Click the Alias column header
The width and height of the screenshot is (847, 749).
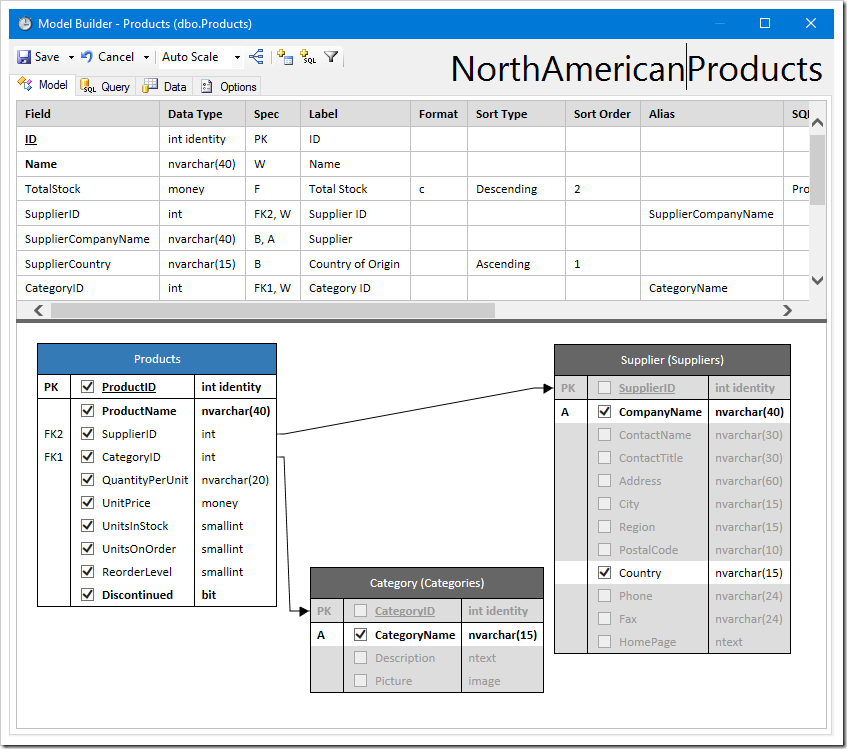712,114
